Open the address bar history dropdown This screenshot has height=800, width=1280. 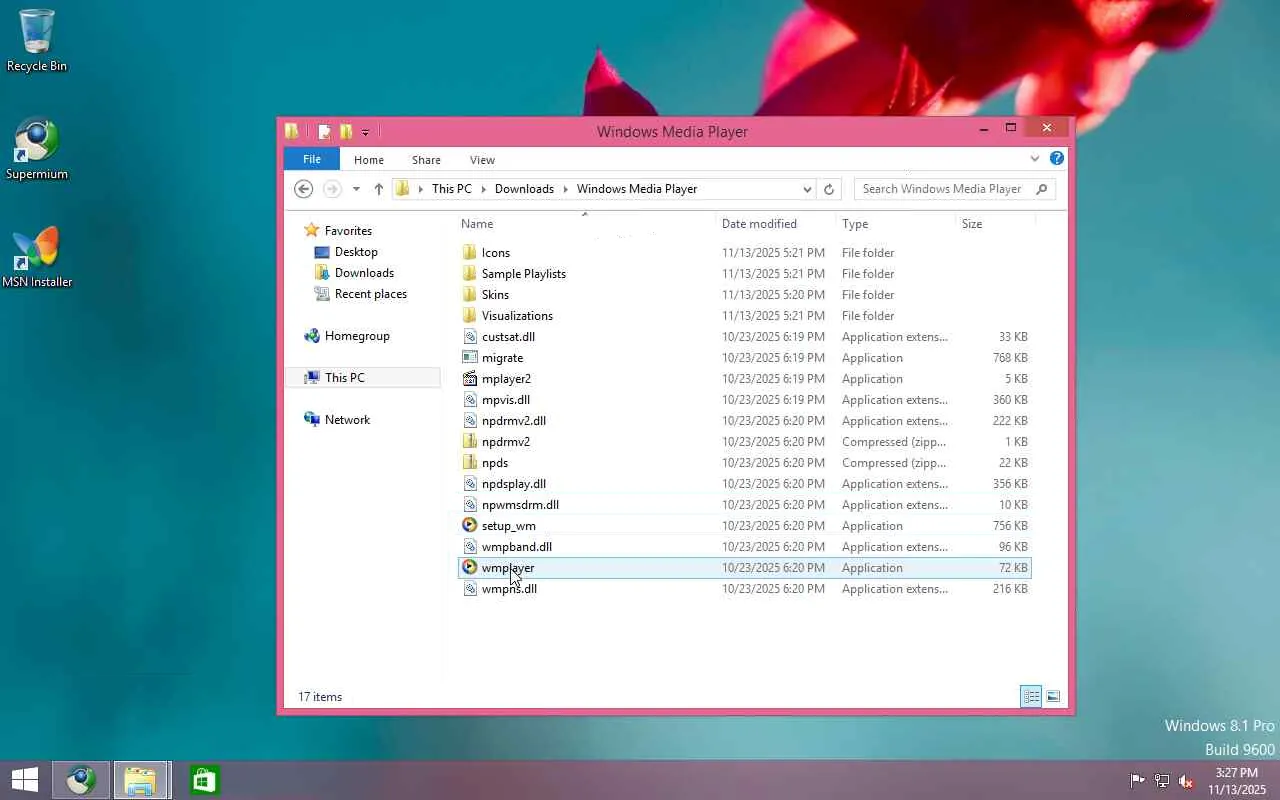[x=807, y=189]
